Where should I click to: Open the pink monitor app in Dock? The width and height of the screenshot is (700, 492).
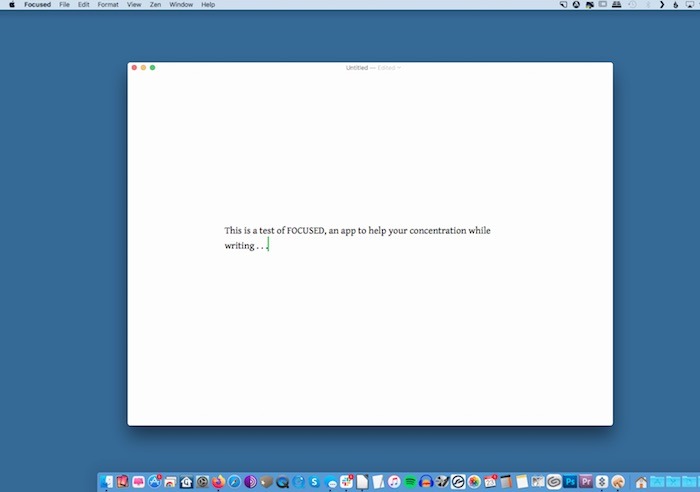[138, 481]
